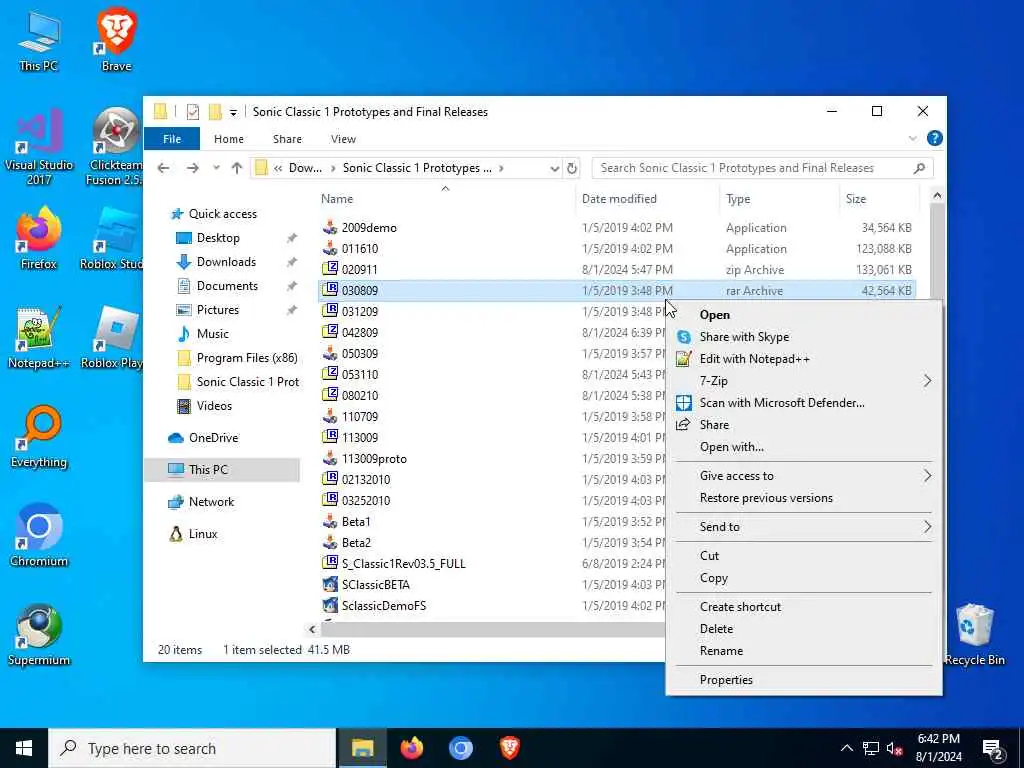Open File Explorer help icon
Viewport: 1024px width, 768px height.
[935, 138]
